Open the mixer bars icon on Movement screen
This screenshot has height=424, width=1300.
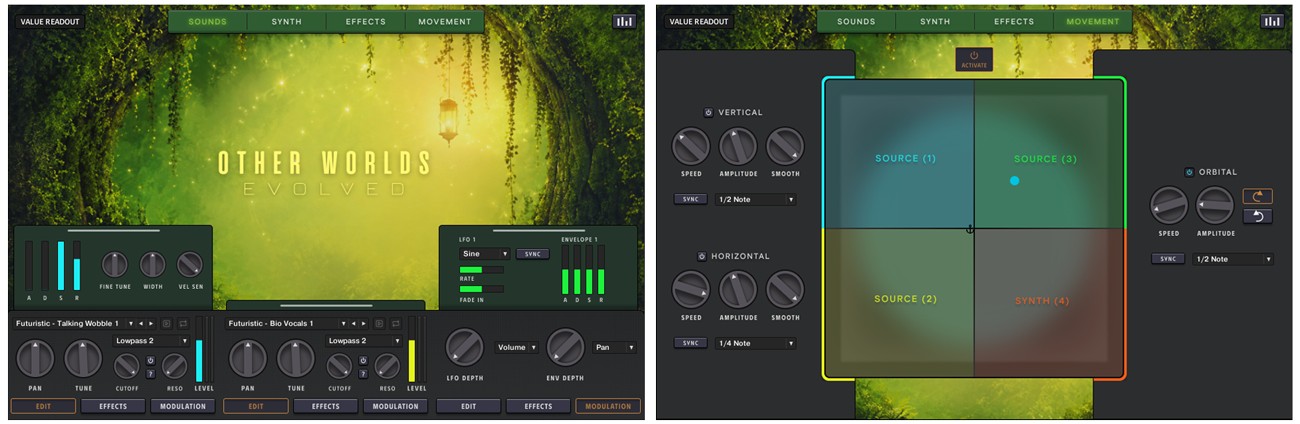coord(1272,21)
